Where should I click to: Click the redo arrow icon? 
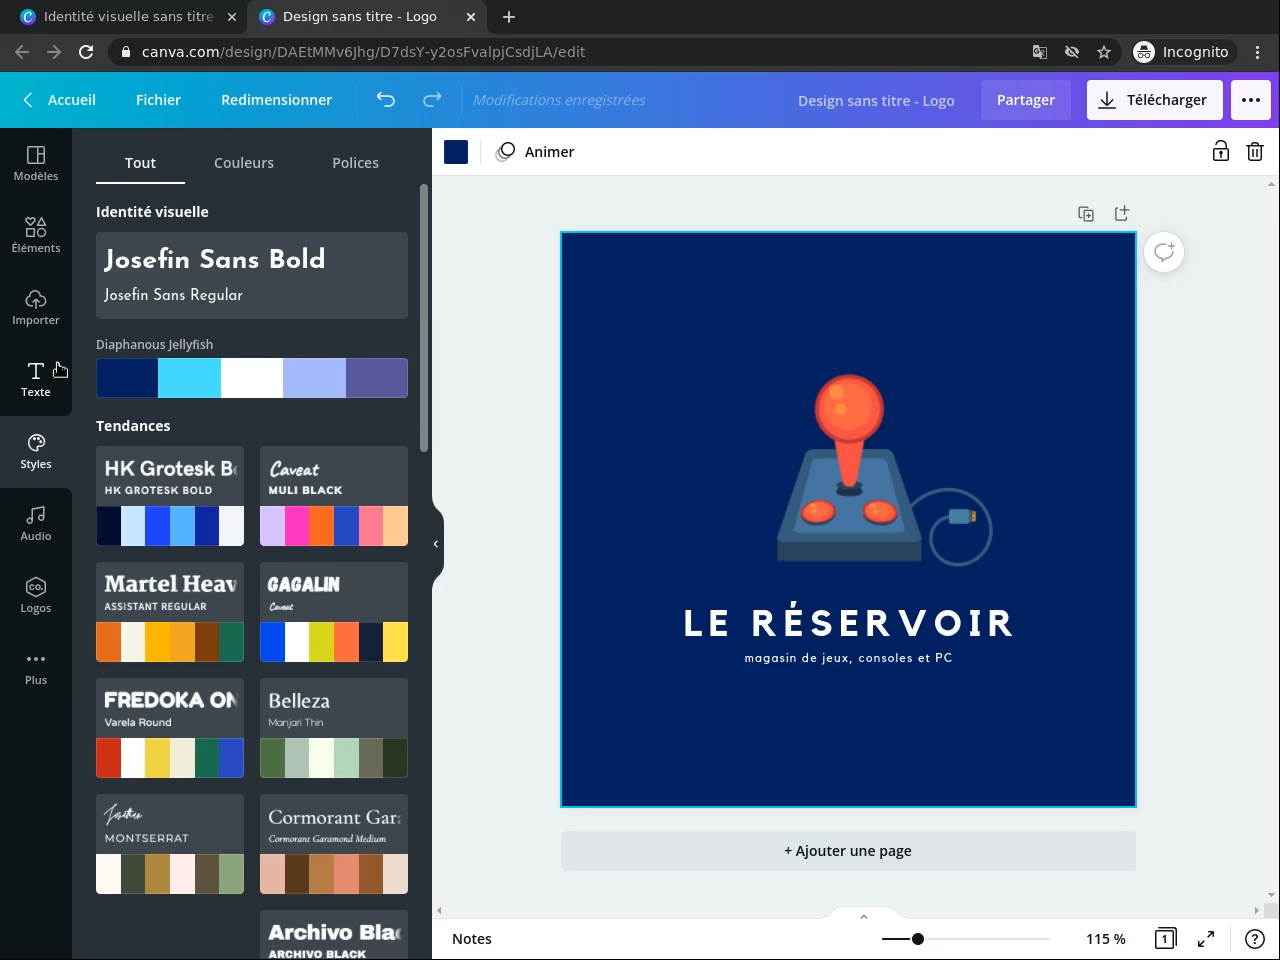[x=432, y=100]
